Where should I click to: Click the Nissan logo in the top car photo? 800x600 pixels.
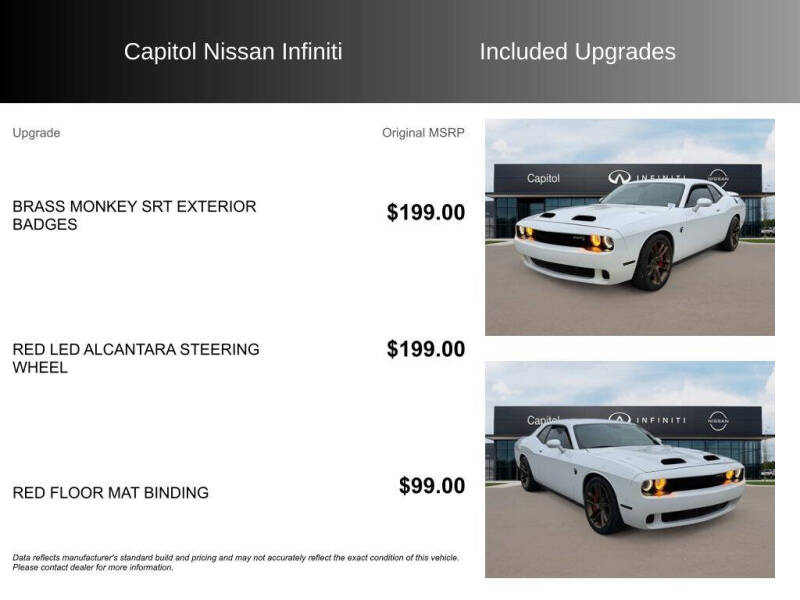tap(718, 176)
